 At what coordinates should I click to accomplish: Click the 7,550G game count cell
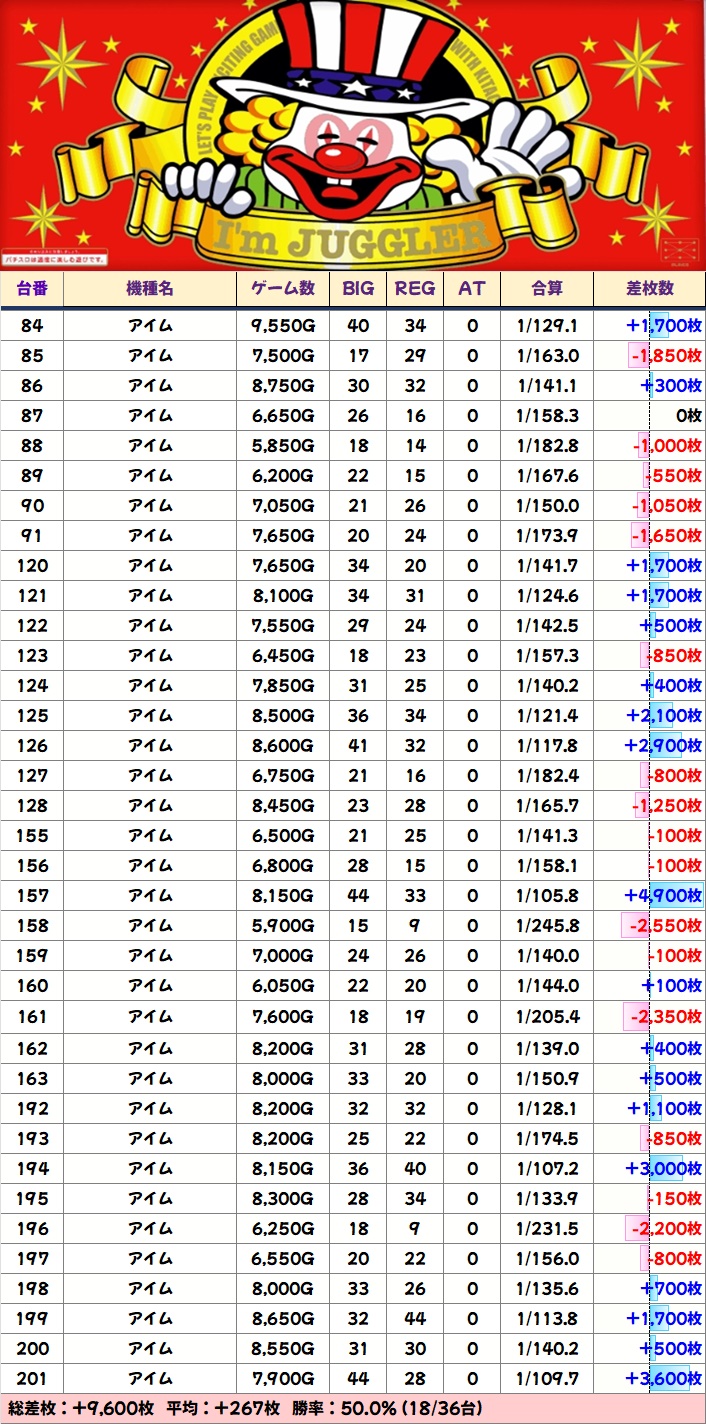coord(283,626)
